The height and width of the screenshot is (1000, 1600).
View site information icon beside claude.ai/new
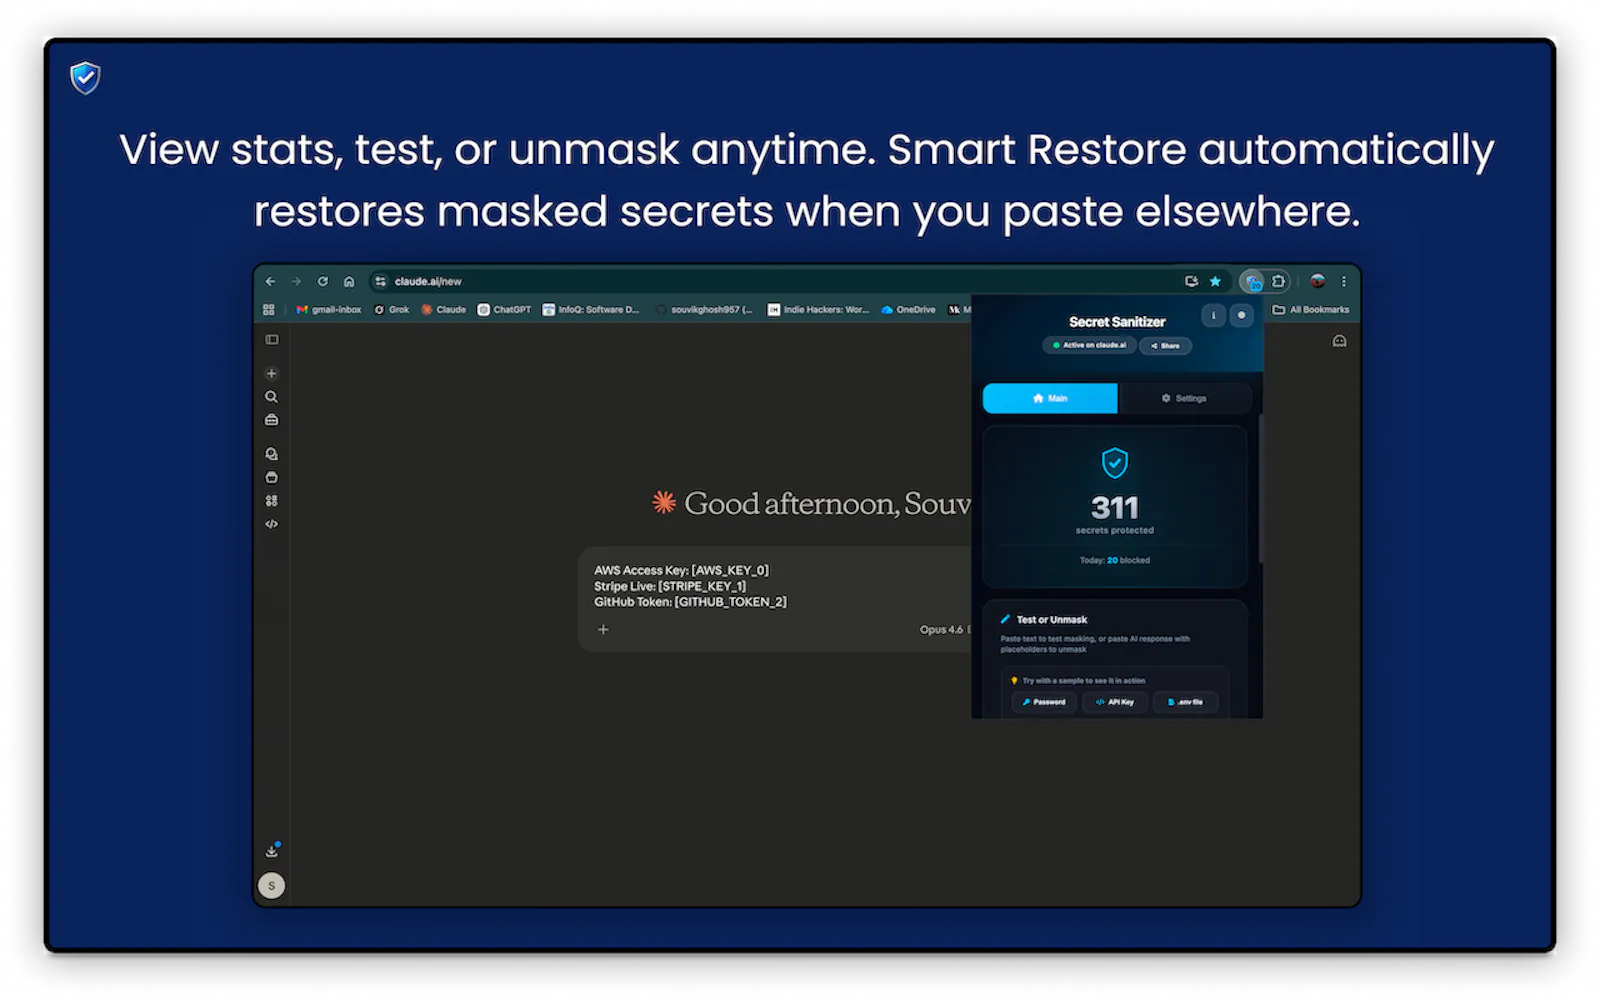coord(381,282)
